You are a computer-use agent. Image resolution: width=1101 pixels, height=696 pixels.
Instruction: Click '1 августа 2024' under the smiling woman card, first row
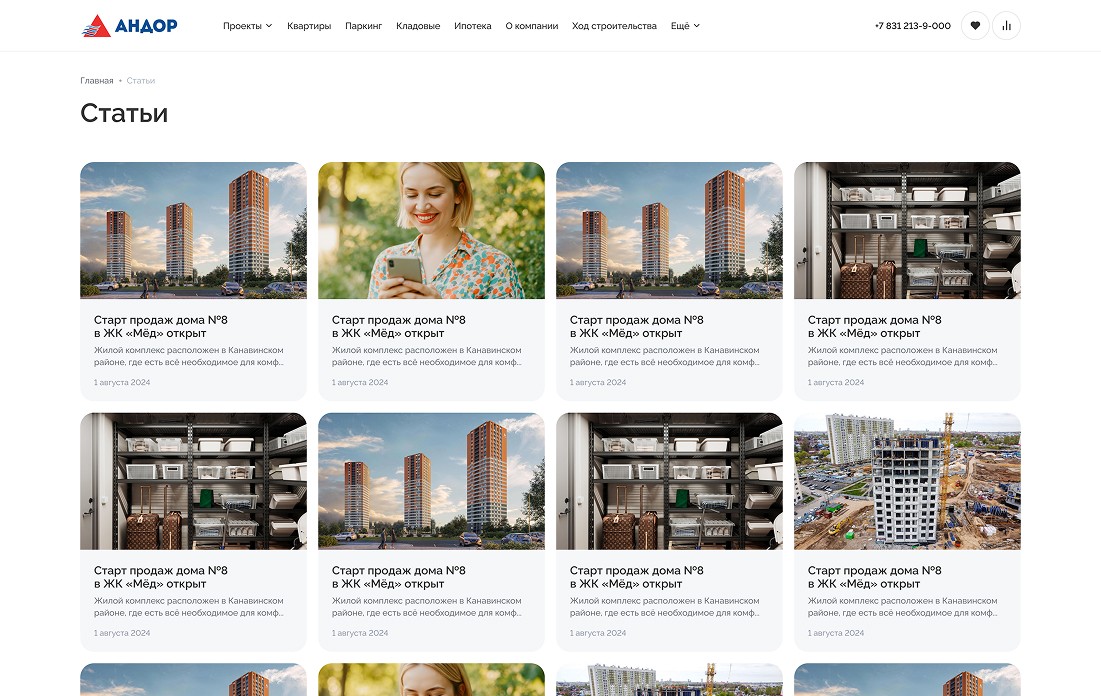click(360, 383)
